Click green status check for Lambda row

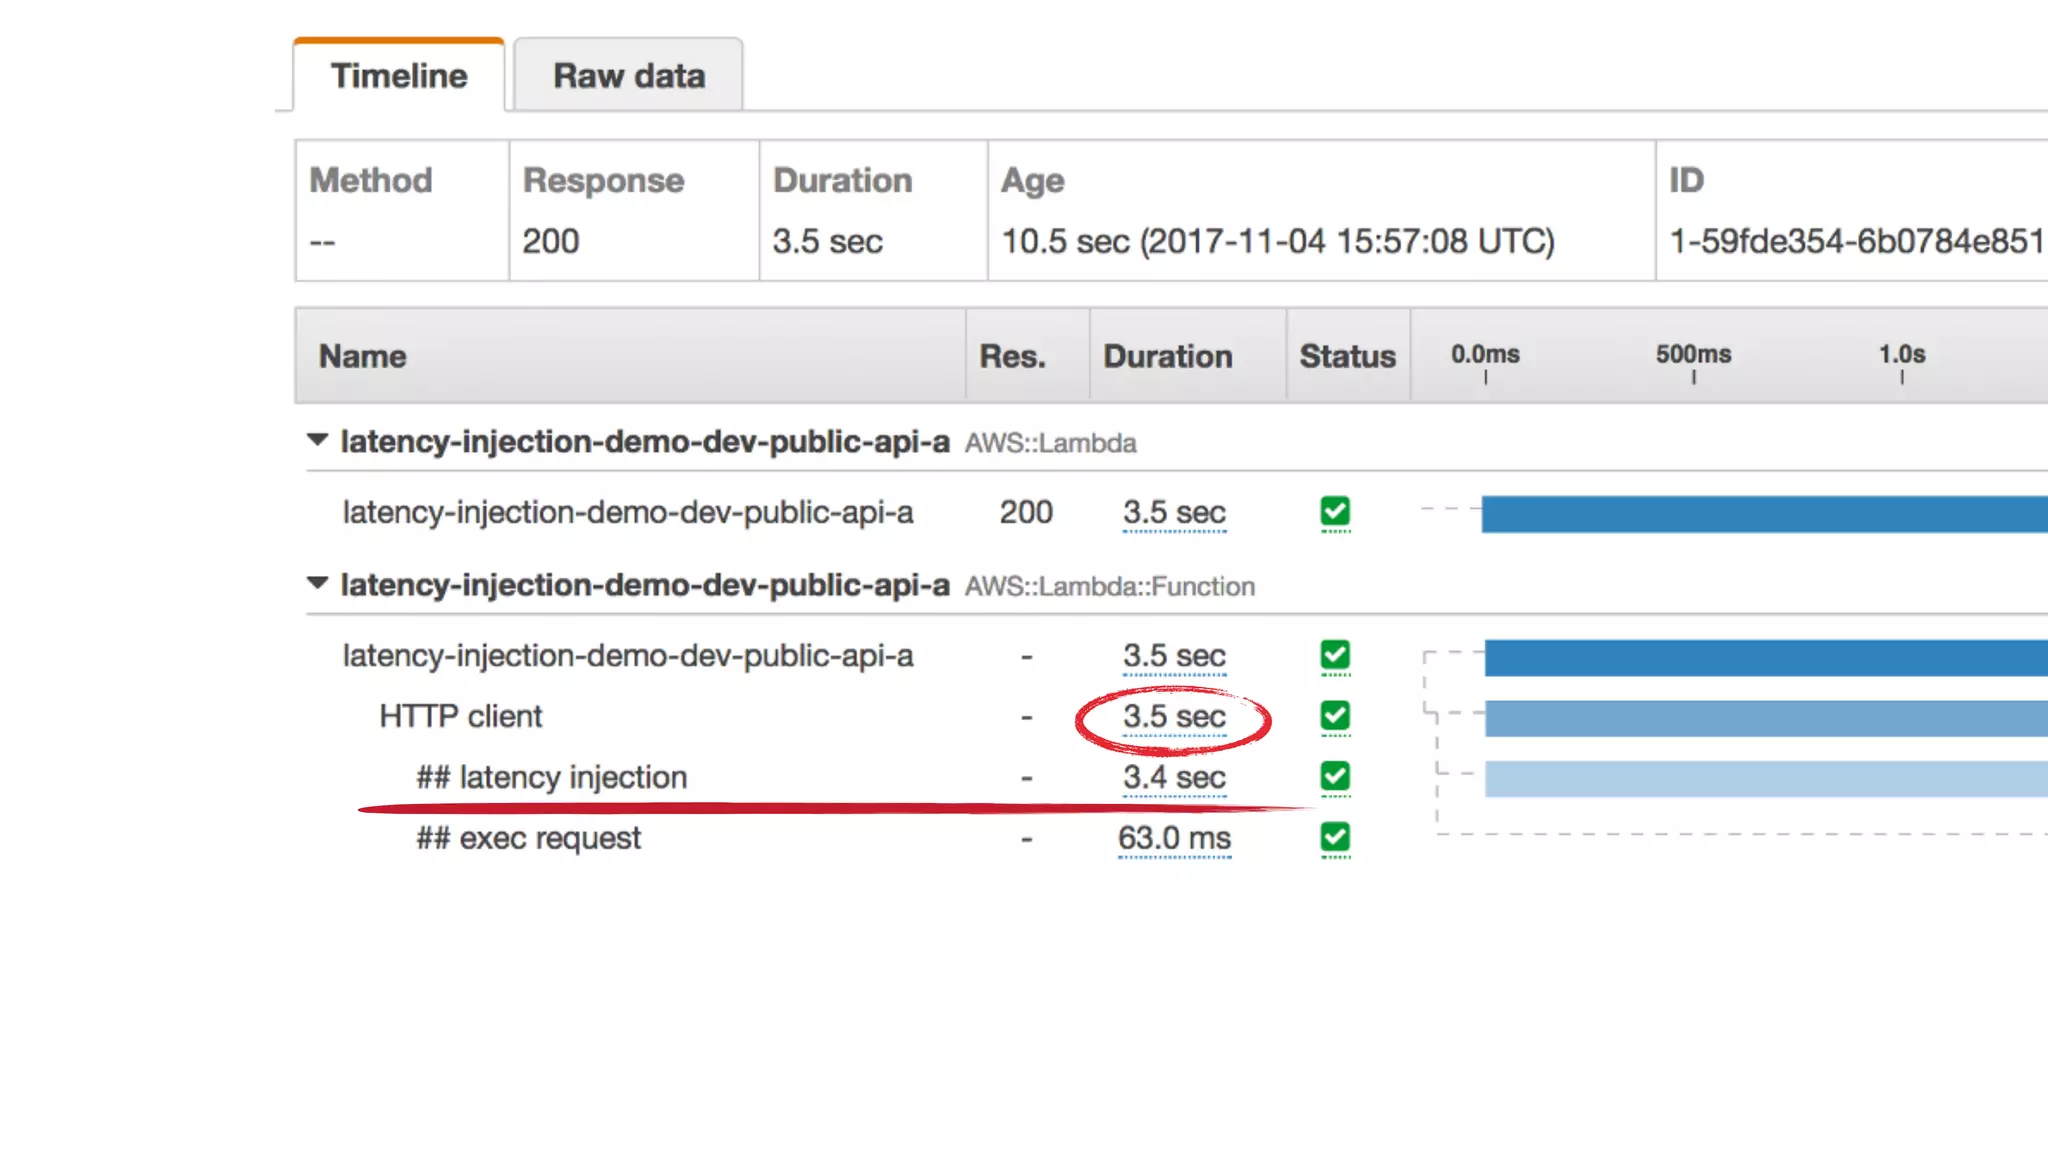pyautogui.click(x=1335, y=511)
